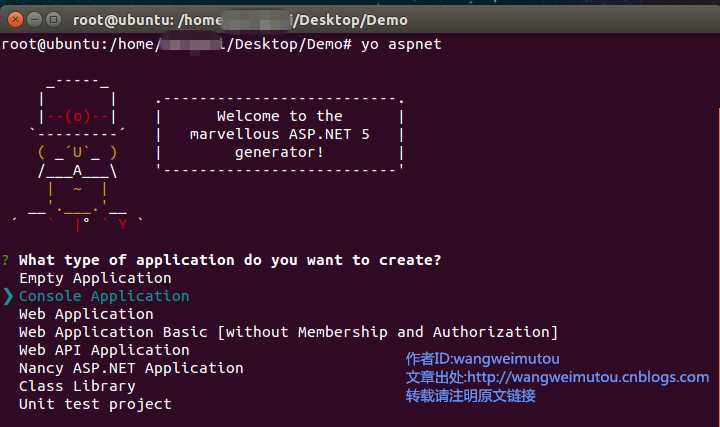Select Class Library option
The height and width of the screenshot is (427, 720).
click(x=77, y=386)
